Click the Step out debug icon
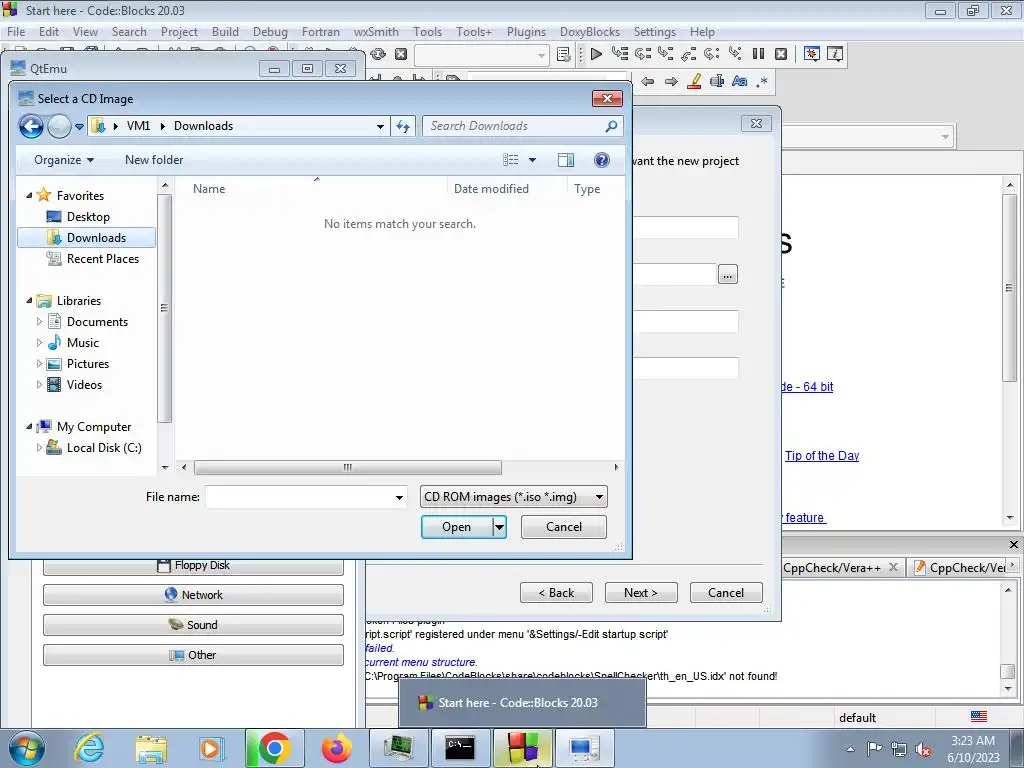 688,54
